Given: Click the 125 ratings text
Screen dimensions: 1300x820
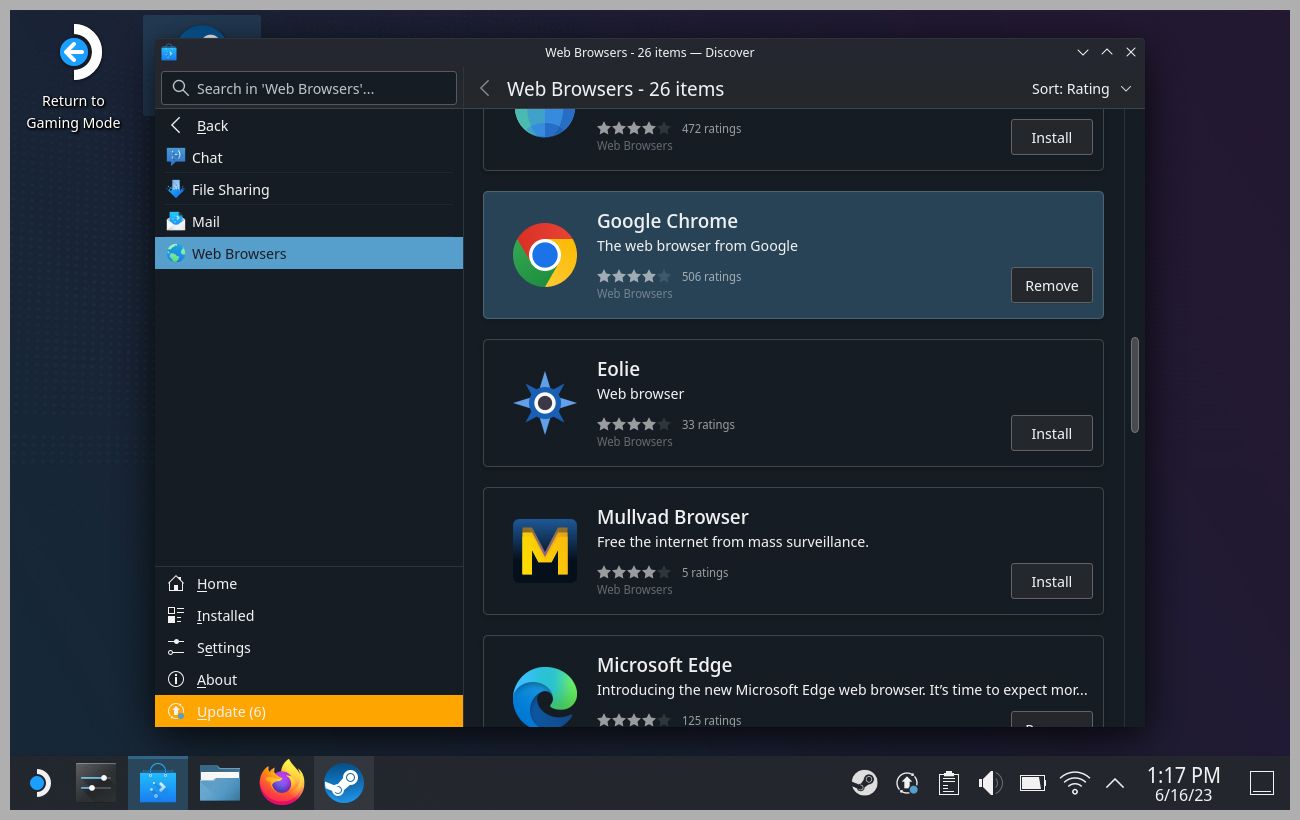Looking at the screenshot, I should 711,720.
